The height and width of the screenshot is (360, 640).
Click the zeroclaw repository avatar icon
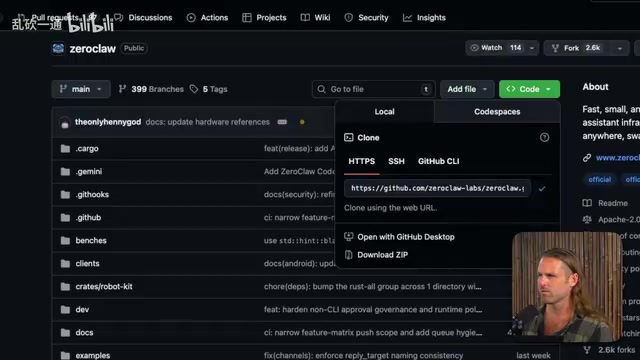(58, 49)
